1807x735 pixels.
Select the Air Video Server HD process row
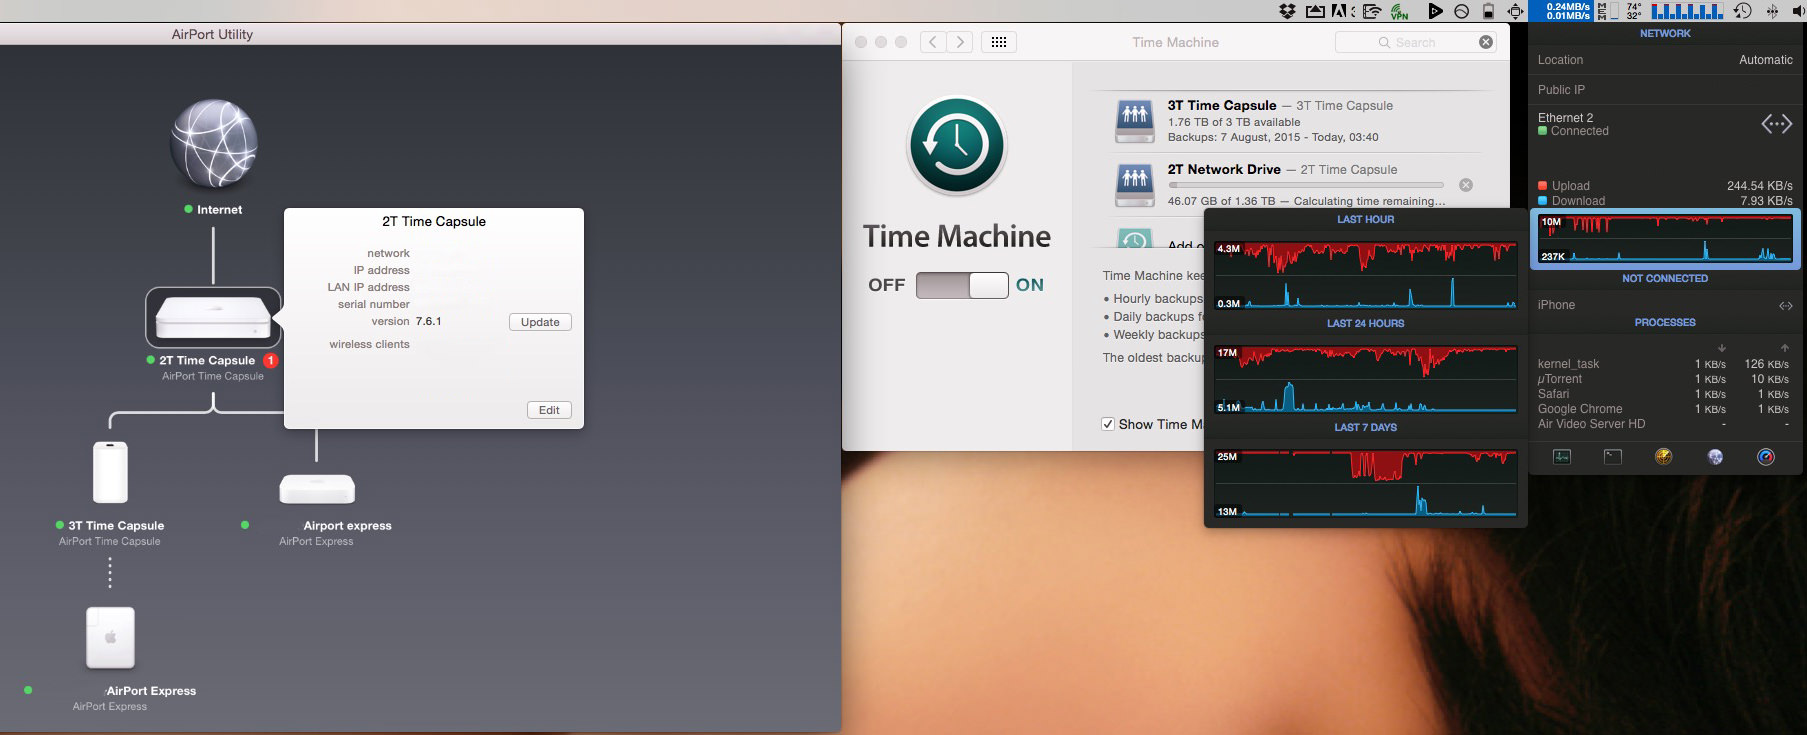pyautogui.click(x=1665, y=424)
